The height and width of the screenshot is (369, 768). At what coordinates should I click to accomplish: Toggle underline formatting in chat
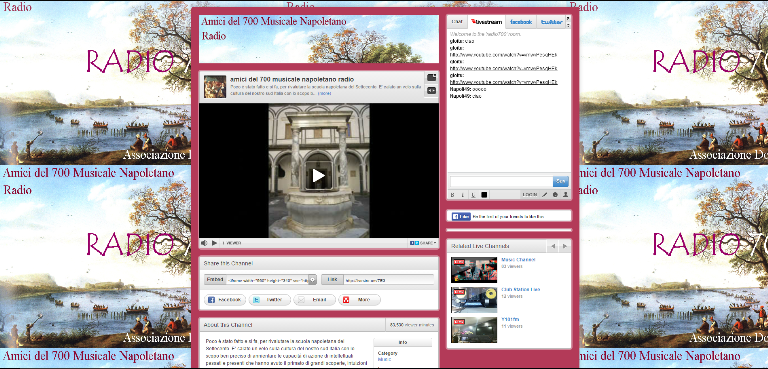(473, 195)
